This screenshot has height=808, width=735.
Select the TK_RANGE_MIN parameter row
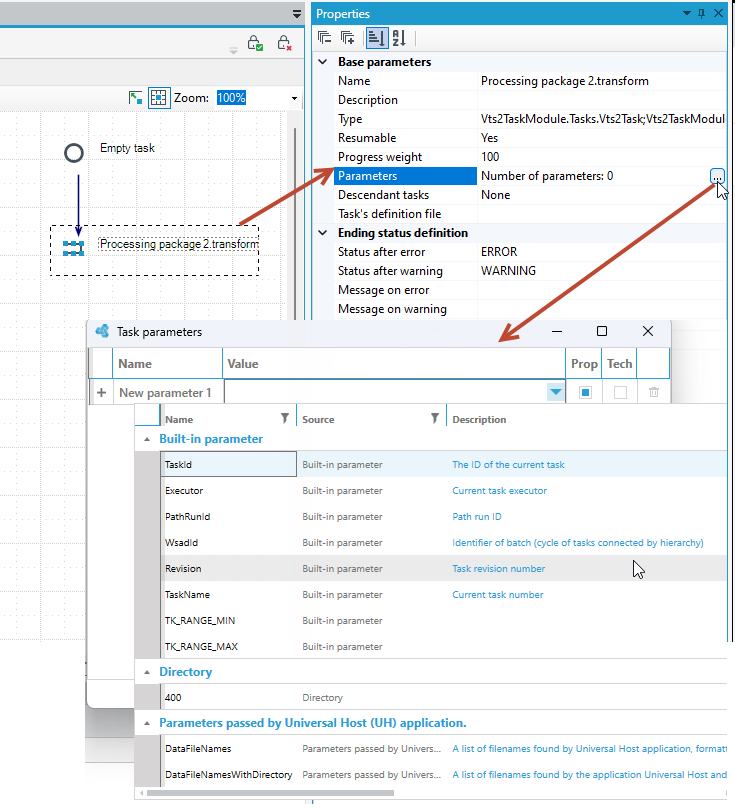(x=444, y=620)
